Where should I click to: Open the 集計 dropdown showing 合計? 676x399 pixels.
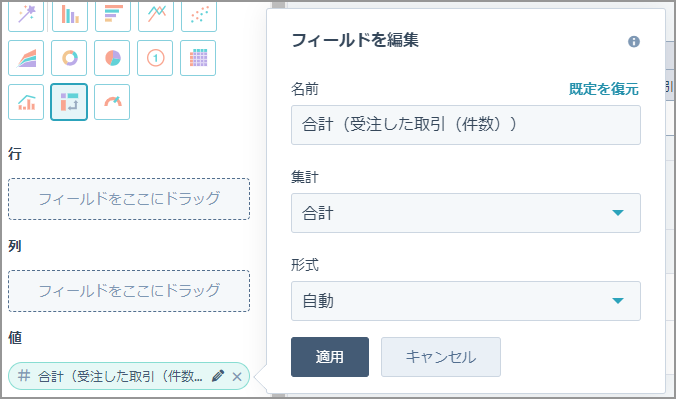click(x=466, y=213)
